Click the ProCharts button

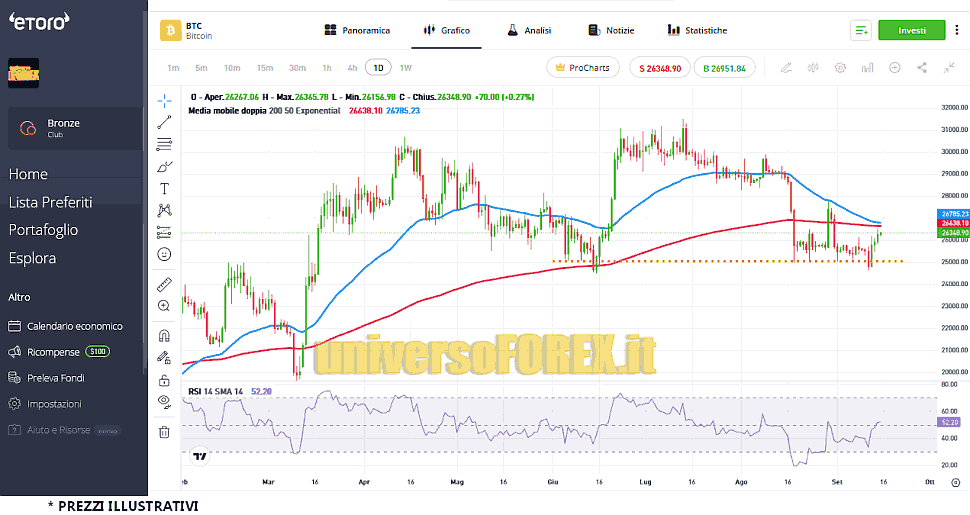point(583,68)
